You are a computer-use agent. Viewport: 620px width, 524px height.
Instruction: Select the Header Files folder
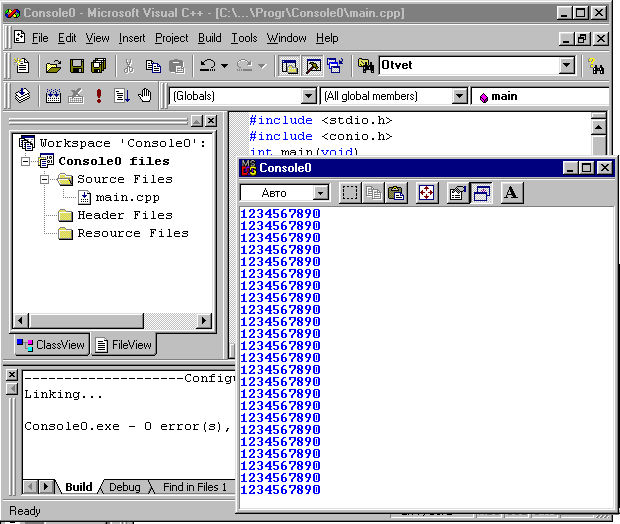point(125,215)
